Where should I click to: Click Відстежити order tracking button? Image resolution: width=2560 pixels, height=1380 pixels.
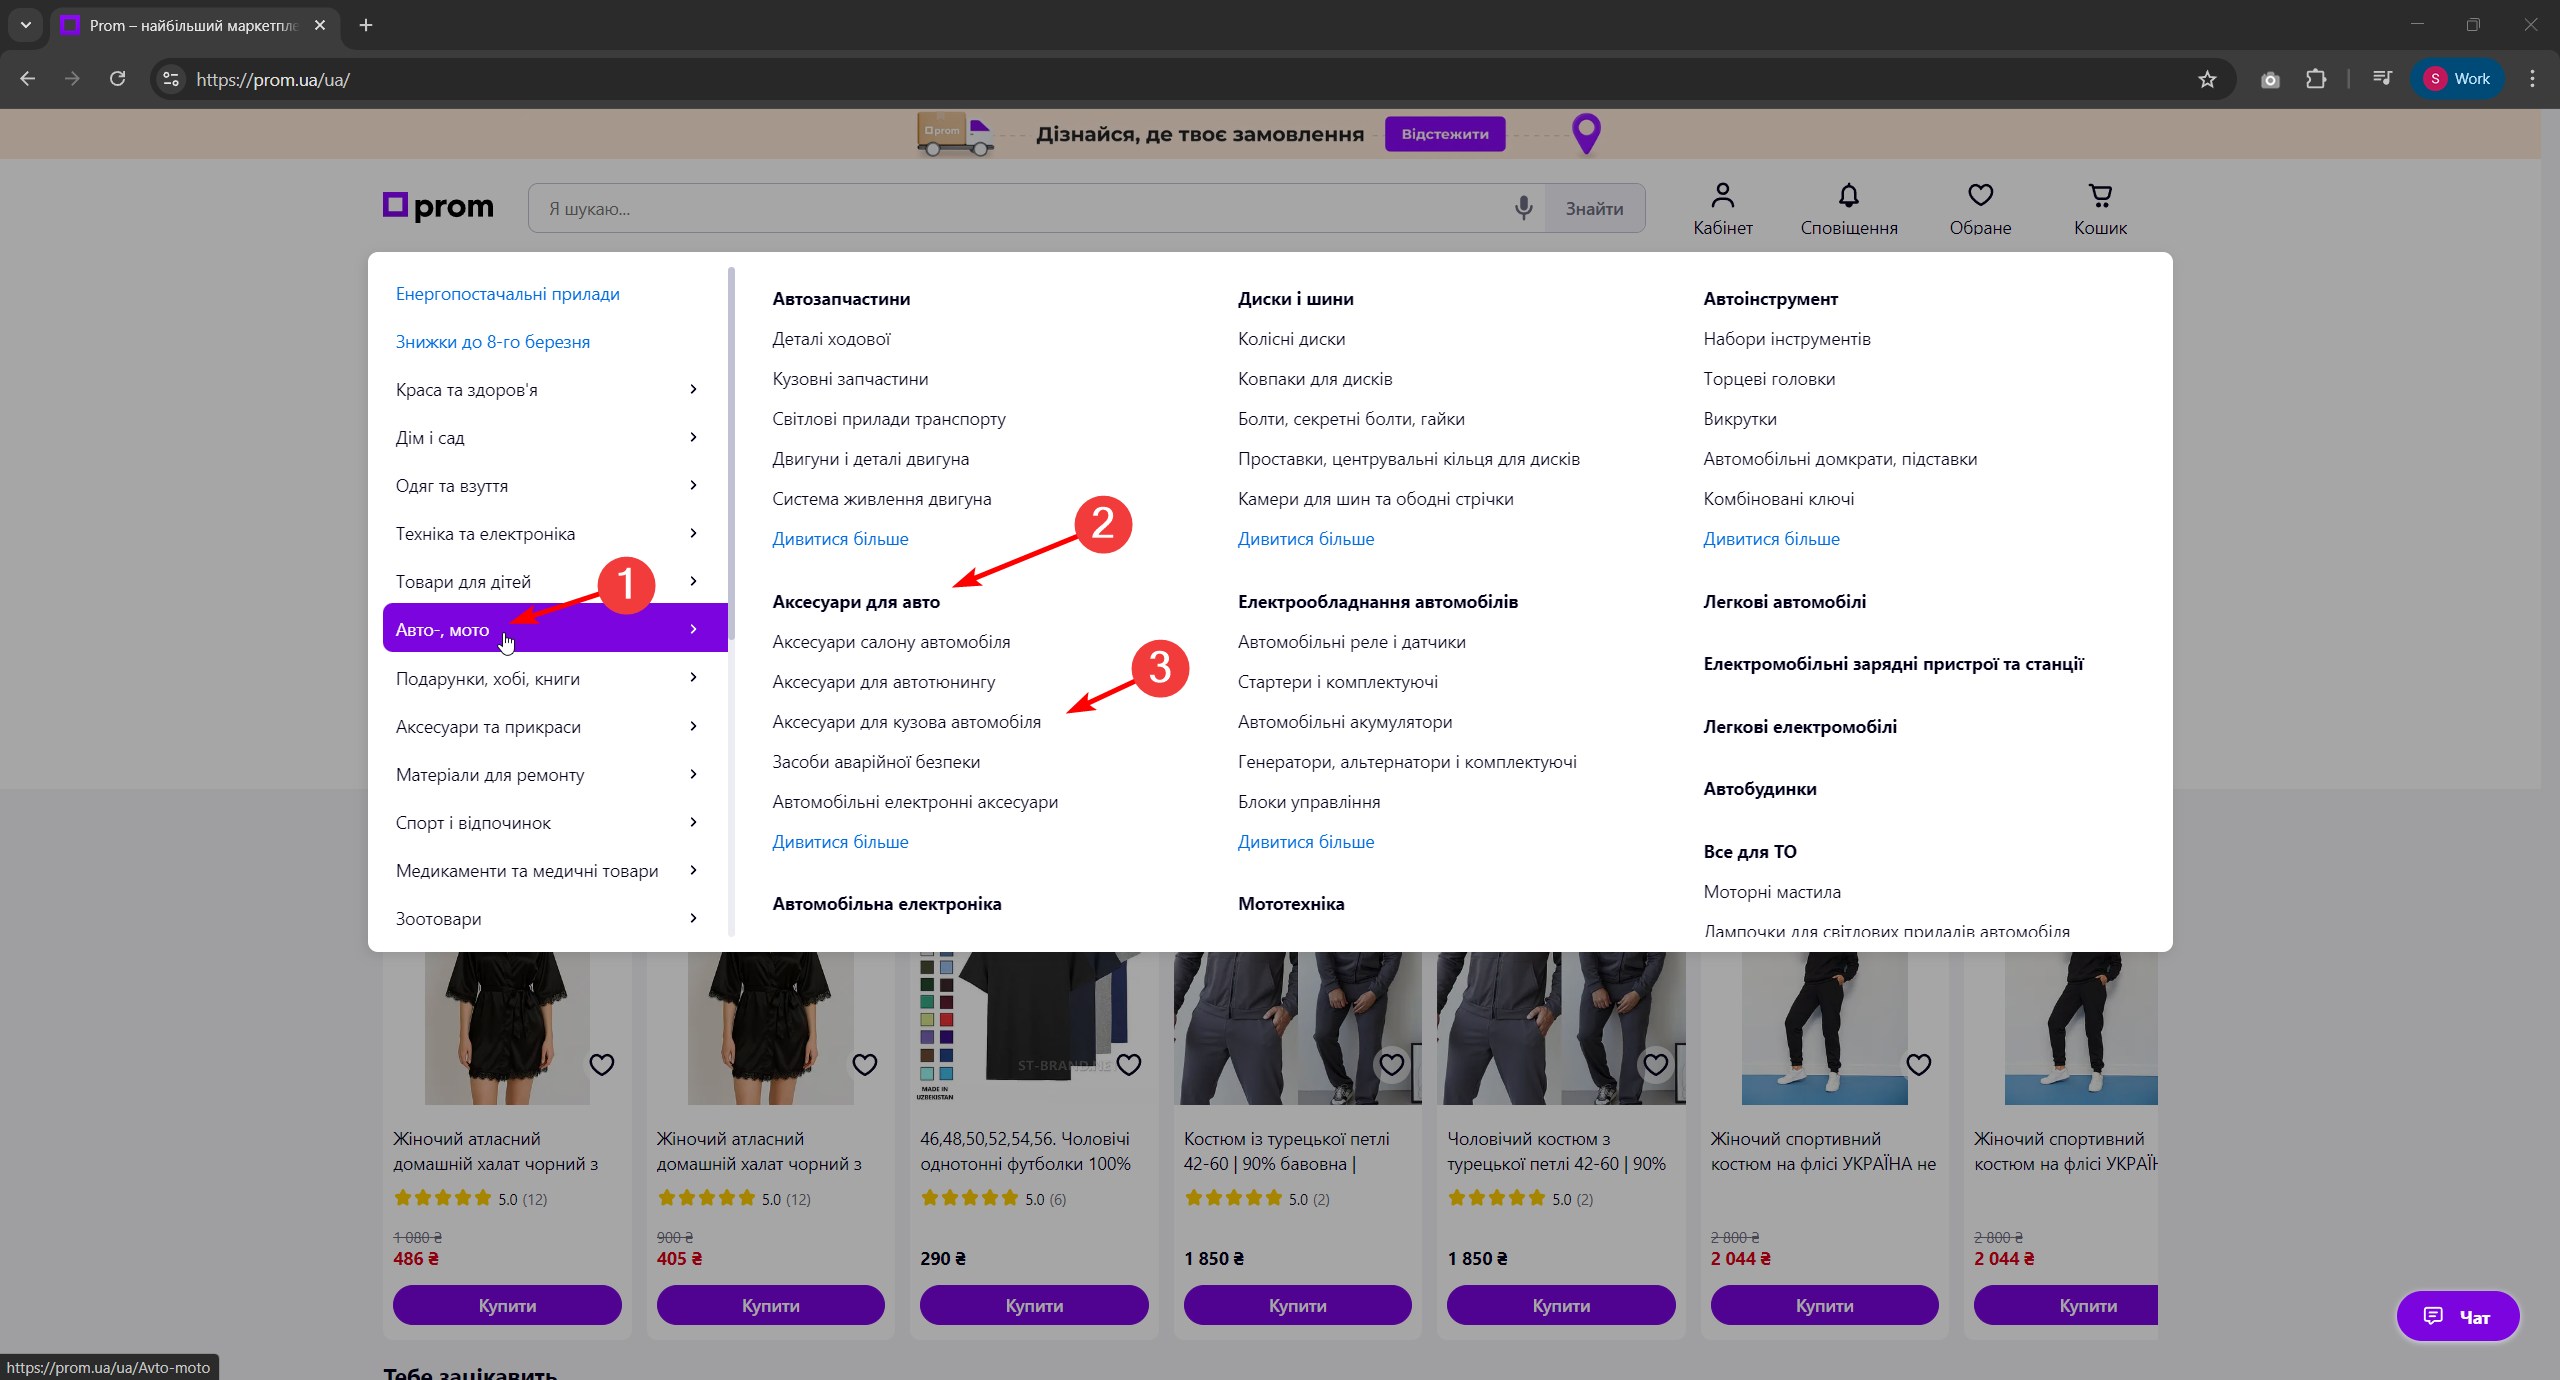(x=1444, y=134)
